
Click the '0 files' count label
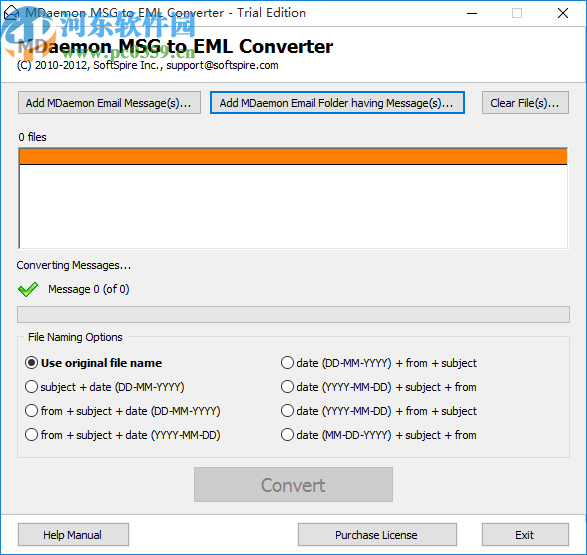pos(33,137)
